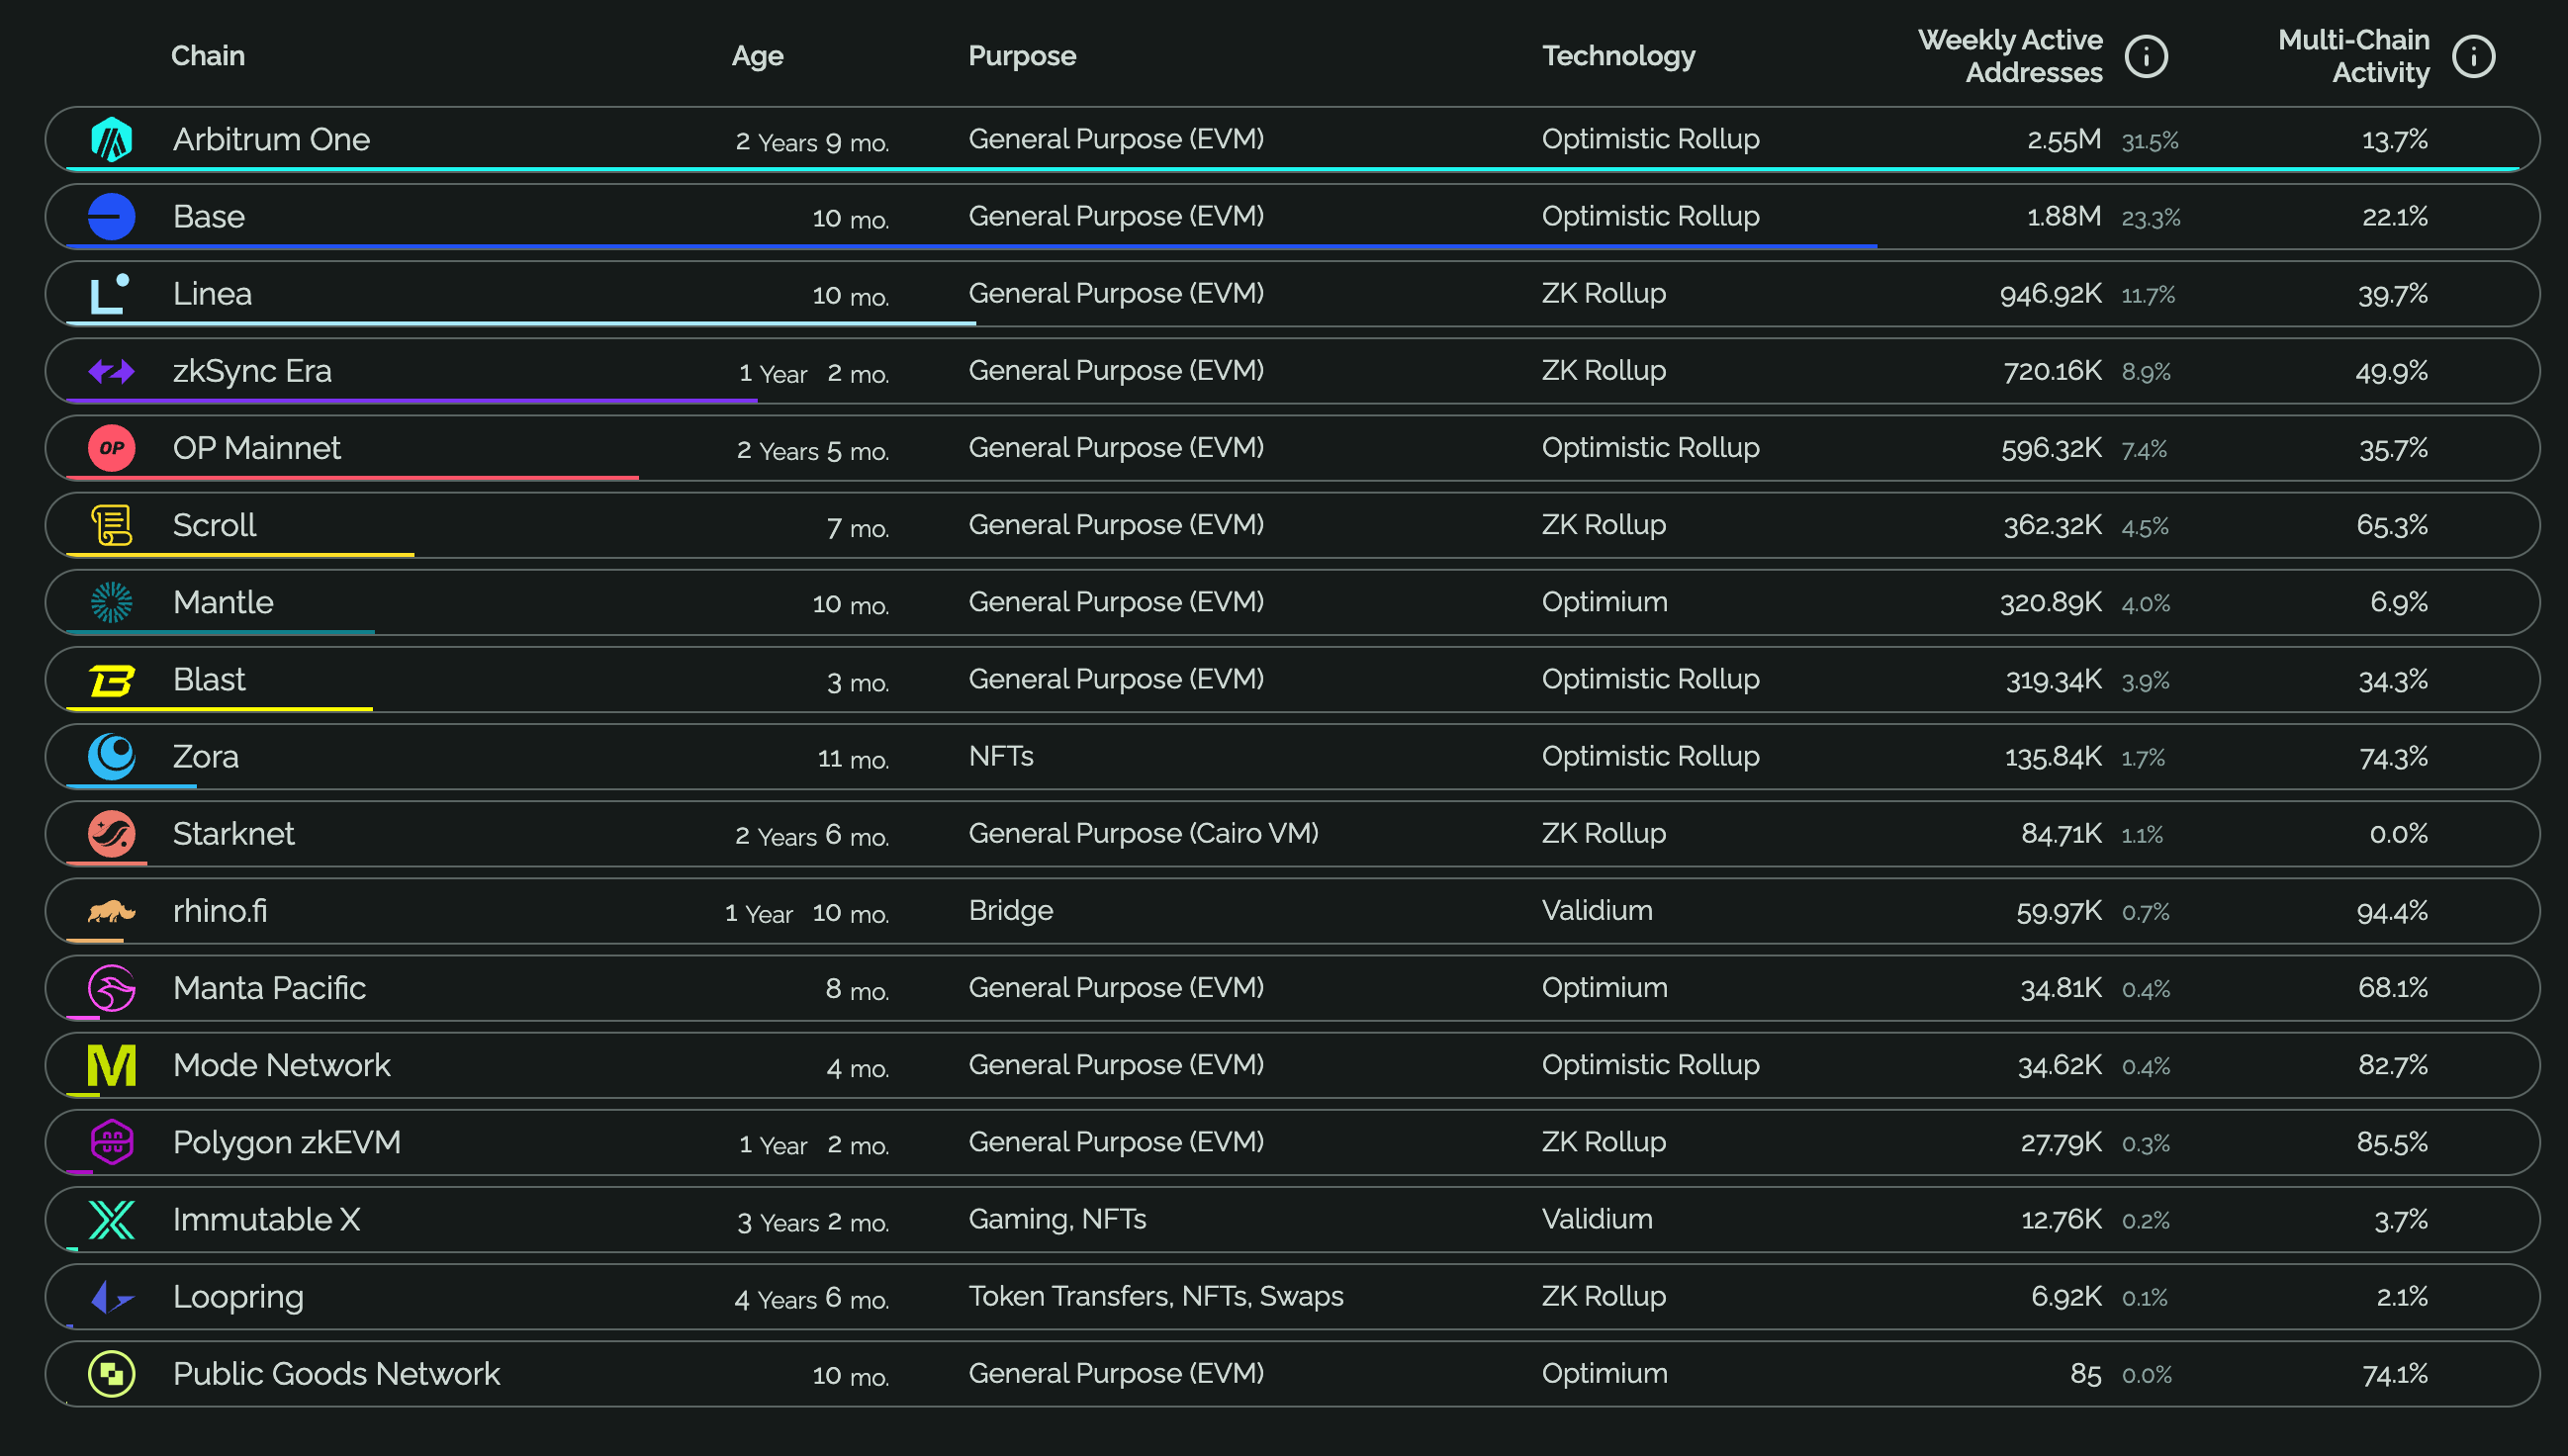This screenshot has width=2568, height=1456.
Task: Click the 2 Years 9 mo. age cell
Action: pos(812,142)
